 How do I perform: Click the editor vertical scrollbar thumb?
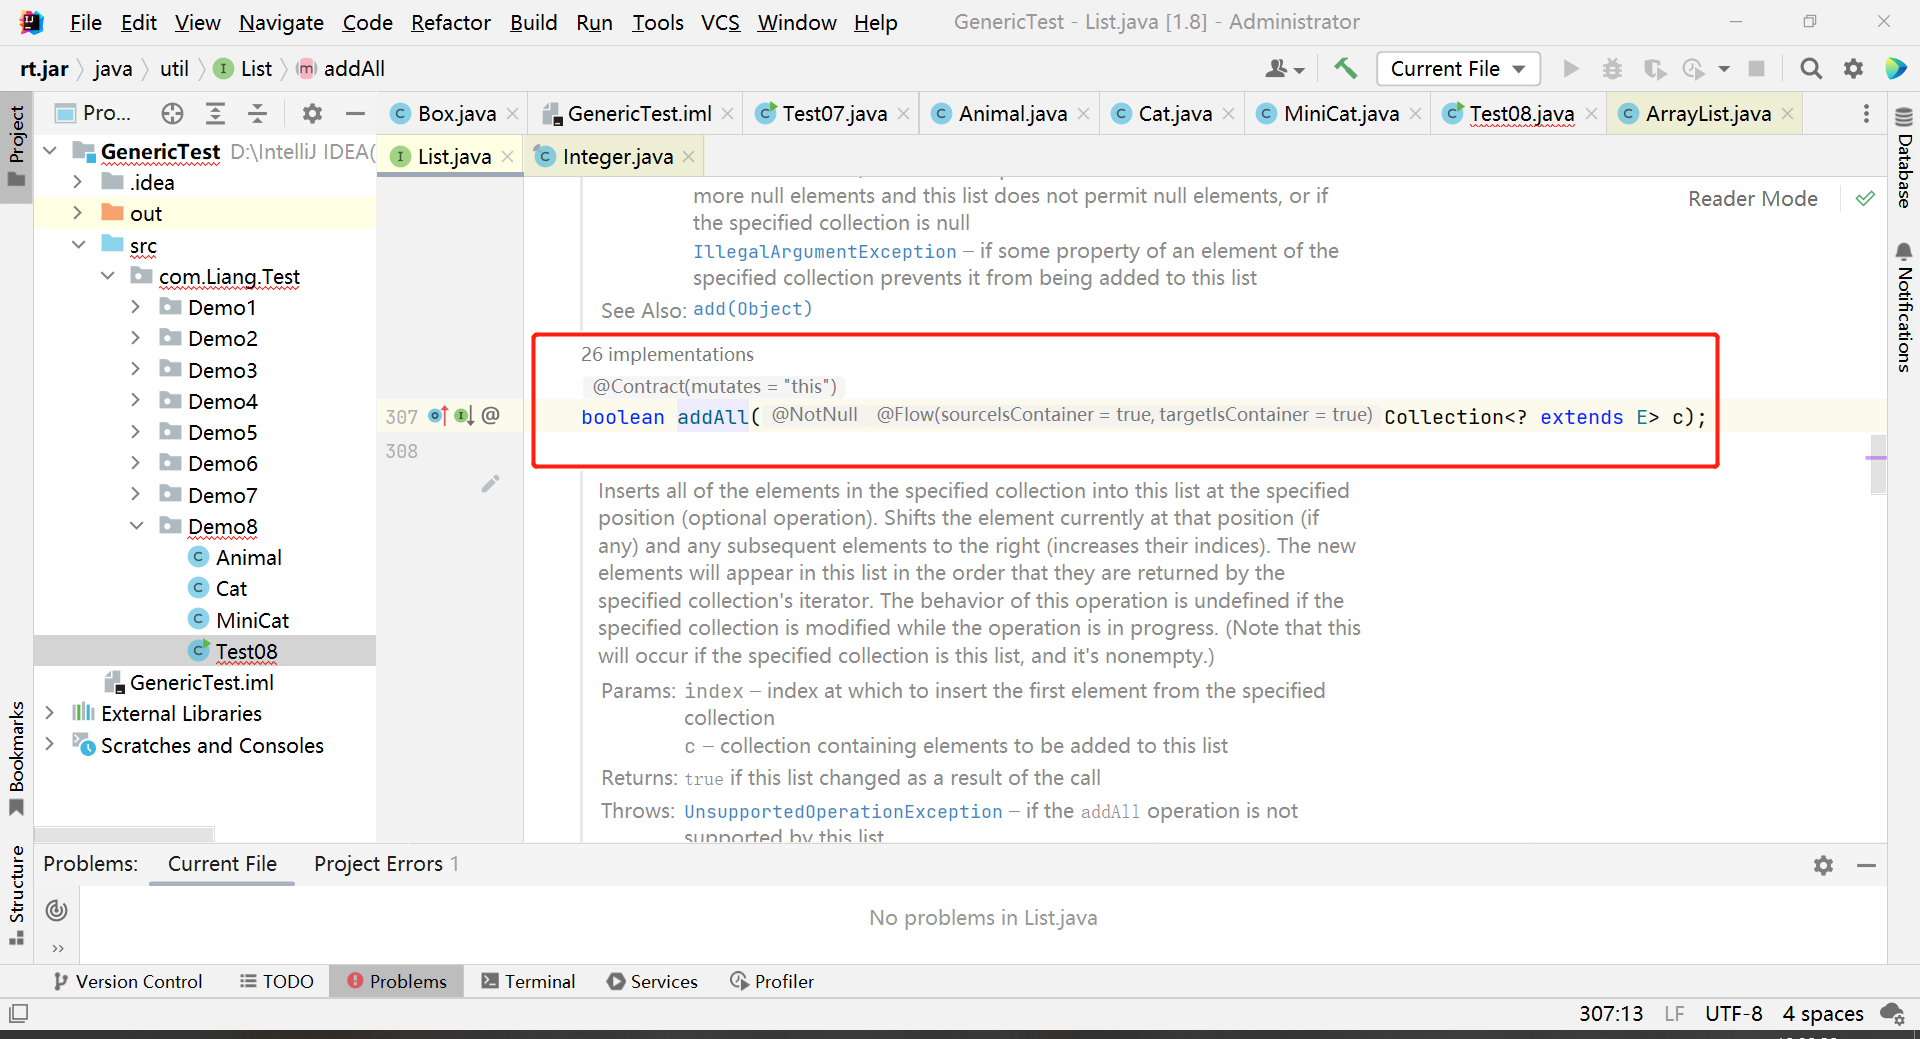click(x=1878, y=464)
